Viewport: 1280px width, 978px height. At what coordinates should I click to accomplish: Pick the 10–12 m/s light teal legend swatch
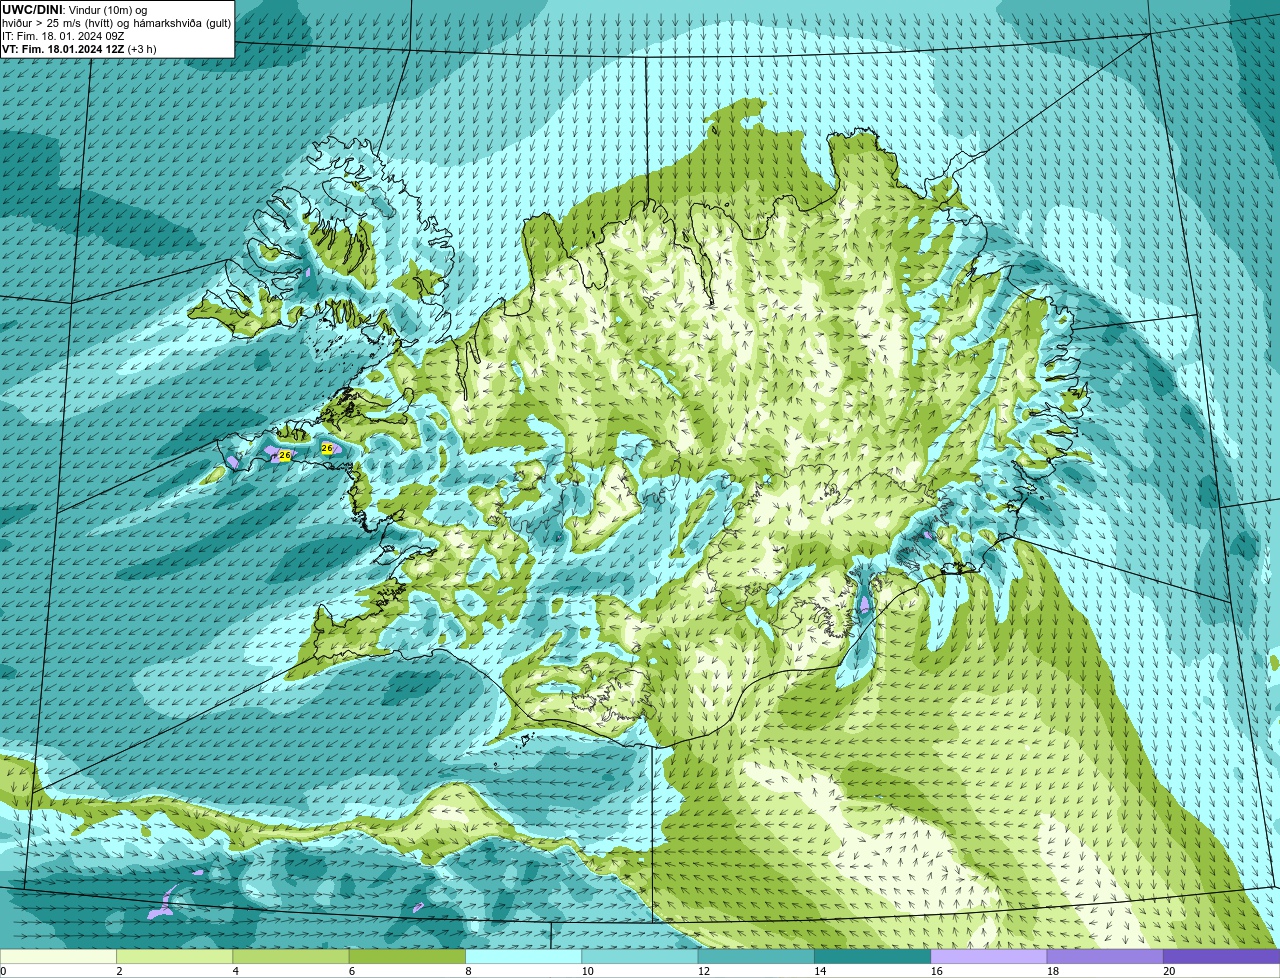point(640,957)
